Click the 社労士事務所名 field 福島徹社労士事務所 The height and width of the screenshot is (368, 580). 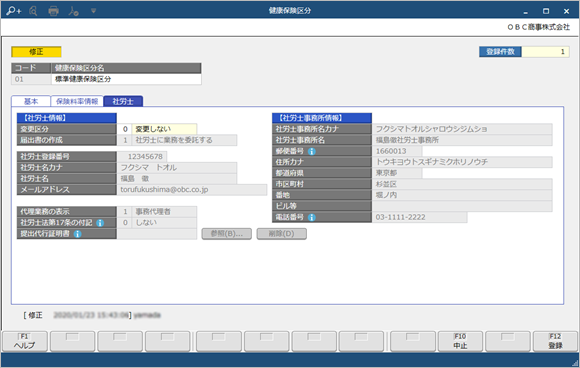tap(462, 140)
